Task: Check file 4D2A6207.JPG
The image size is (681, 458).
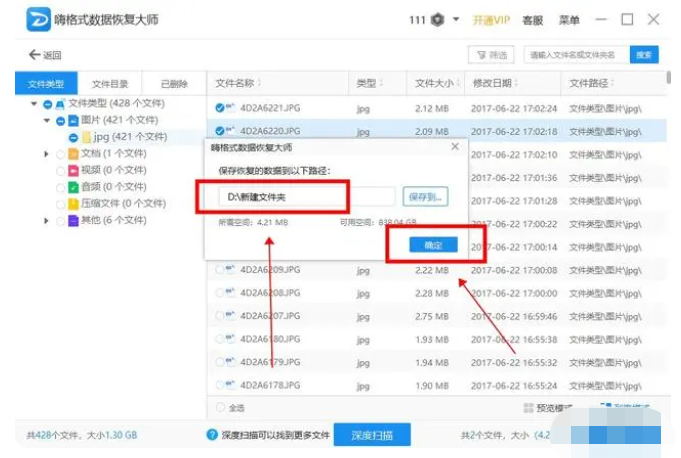Action: (219, 316)
